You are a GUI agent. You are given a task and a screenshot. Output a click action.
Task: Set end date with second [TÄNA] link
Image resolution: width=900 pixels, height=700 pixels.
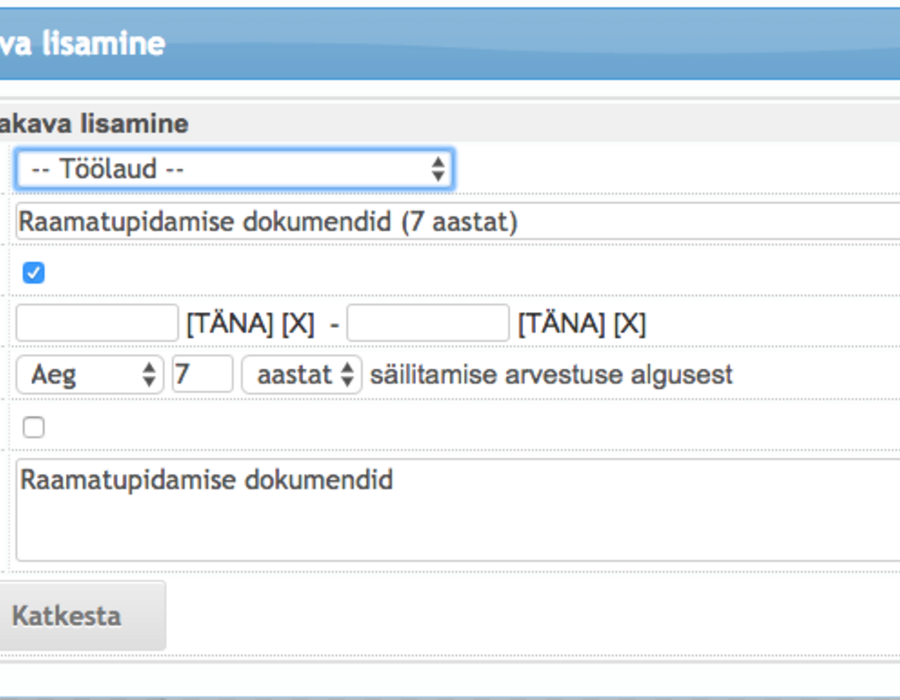click(561, 324)
